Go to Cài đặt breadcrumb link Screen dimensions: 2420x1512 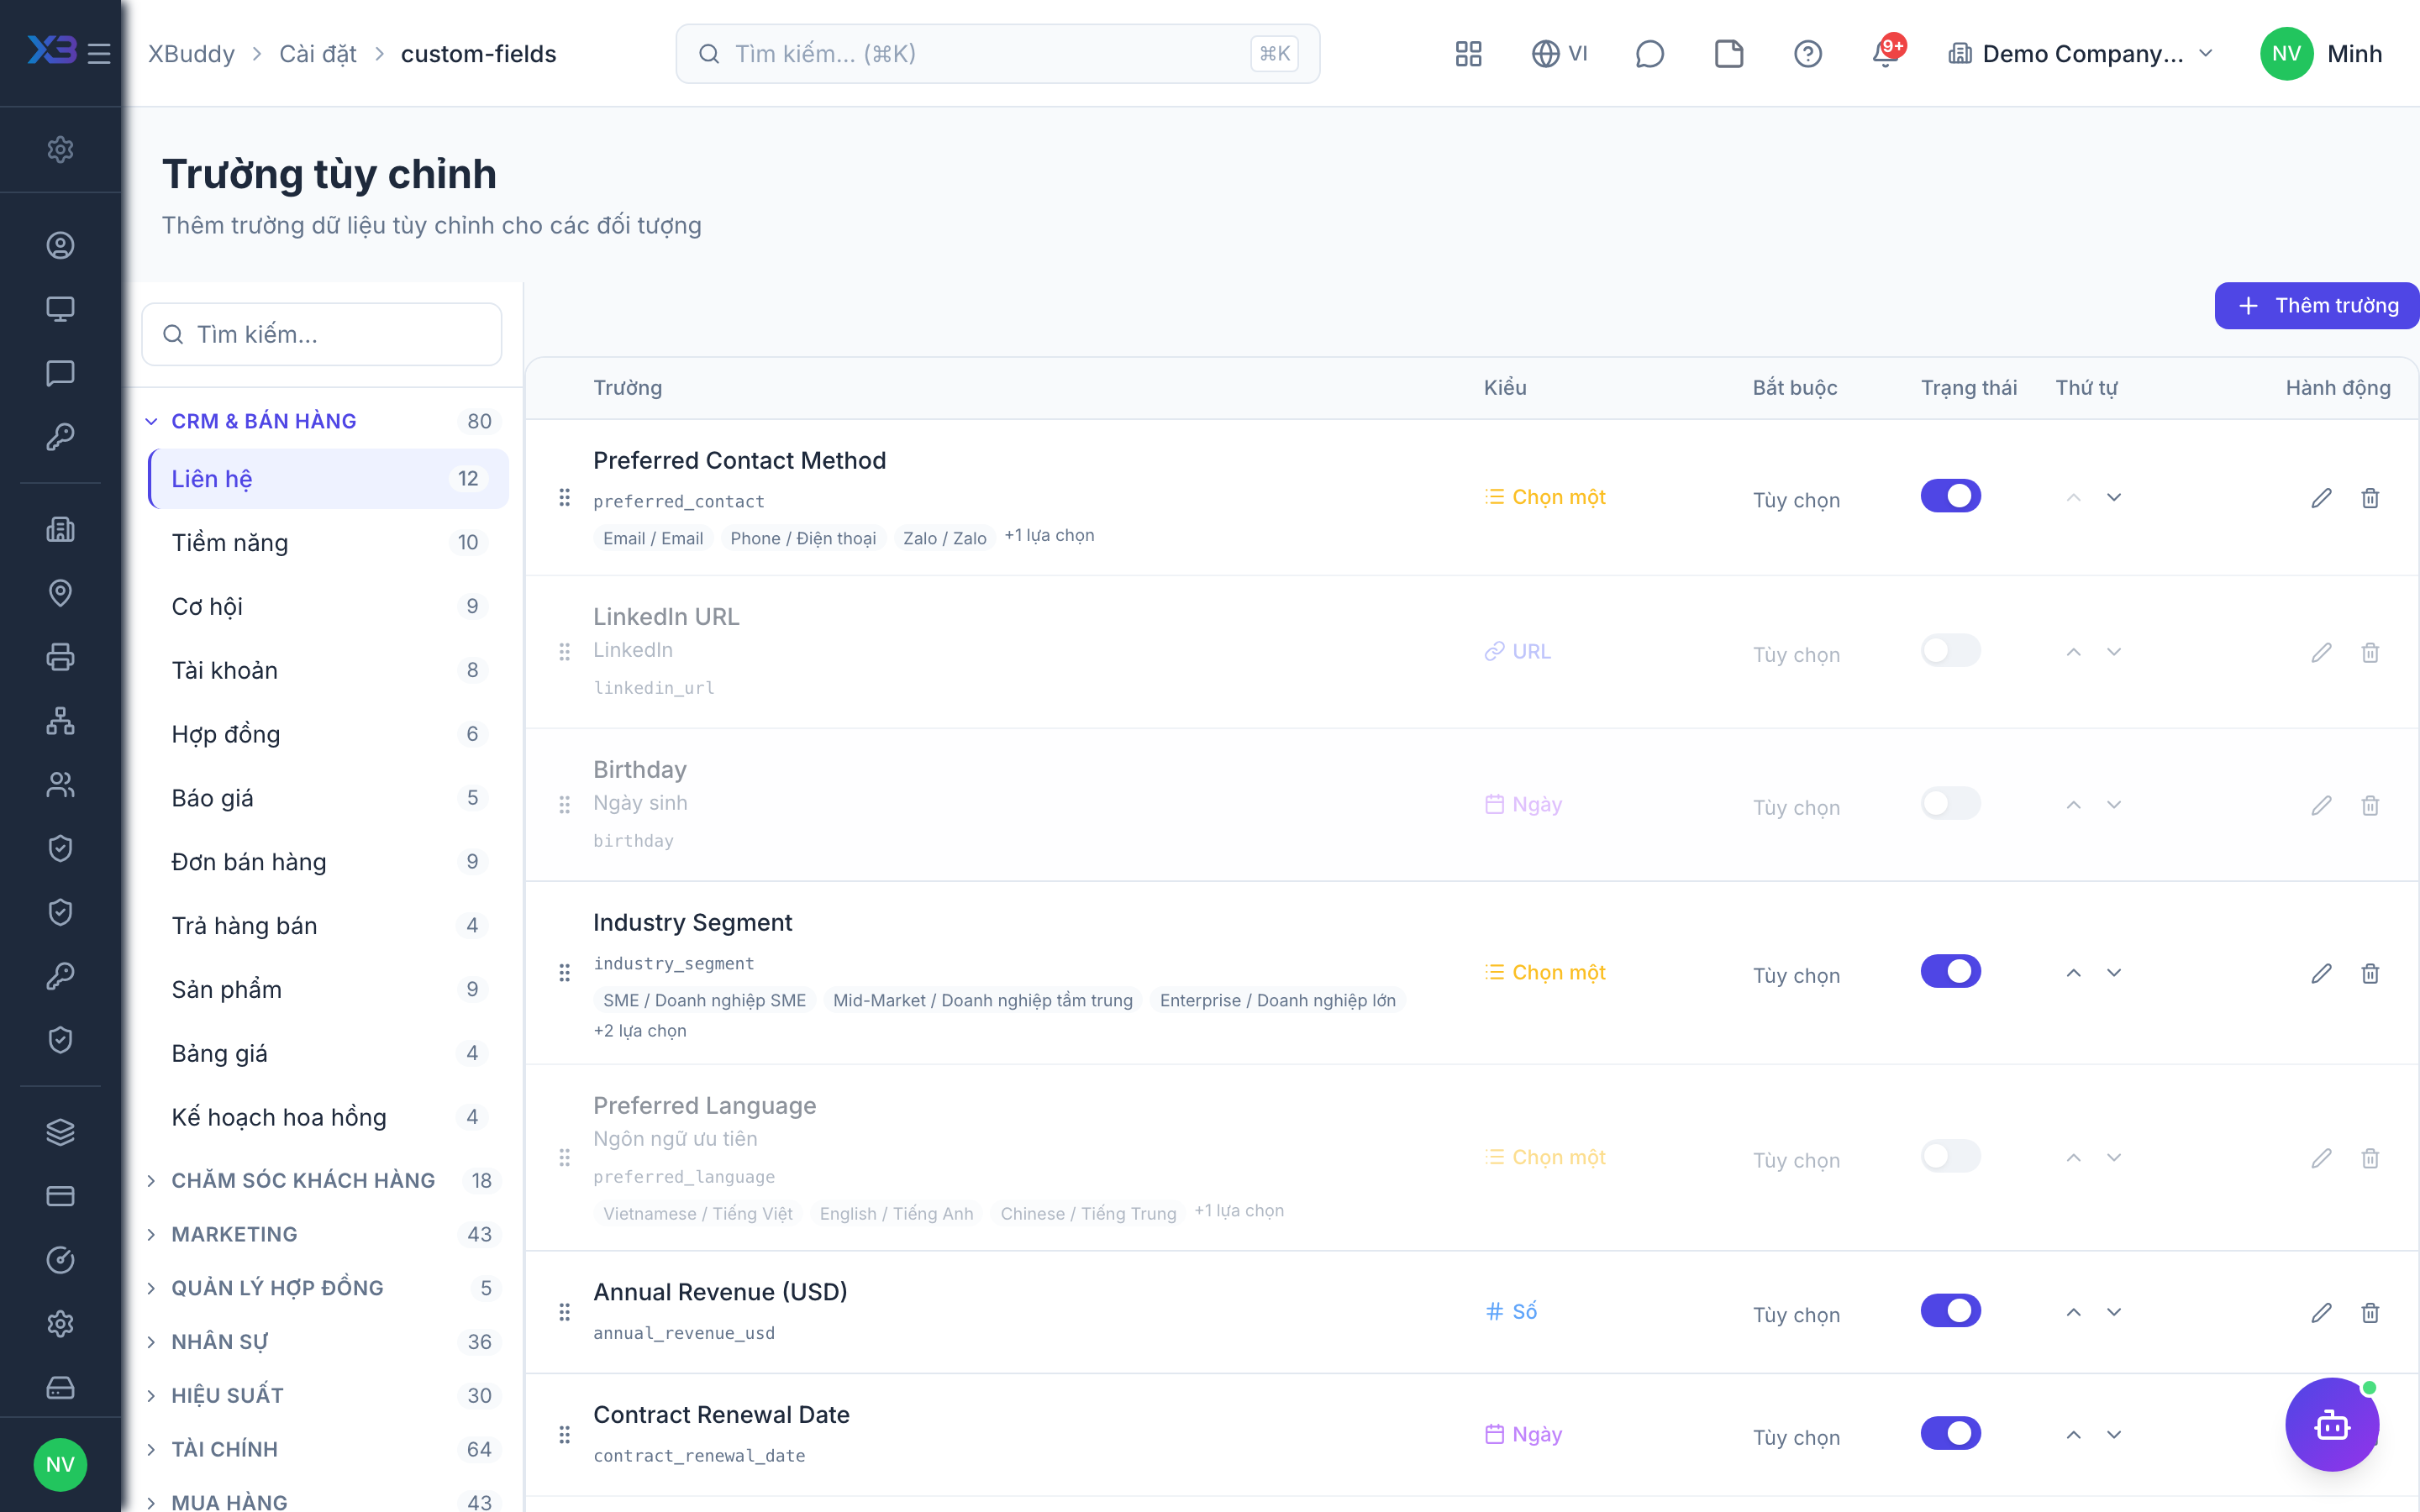tap(317, 53)
